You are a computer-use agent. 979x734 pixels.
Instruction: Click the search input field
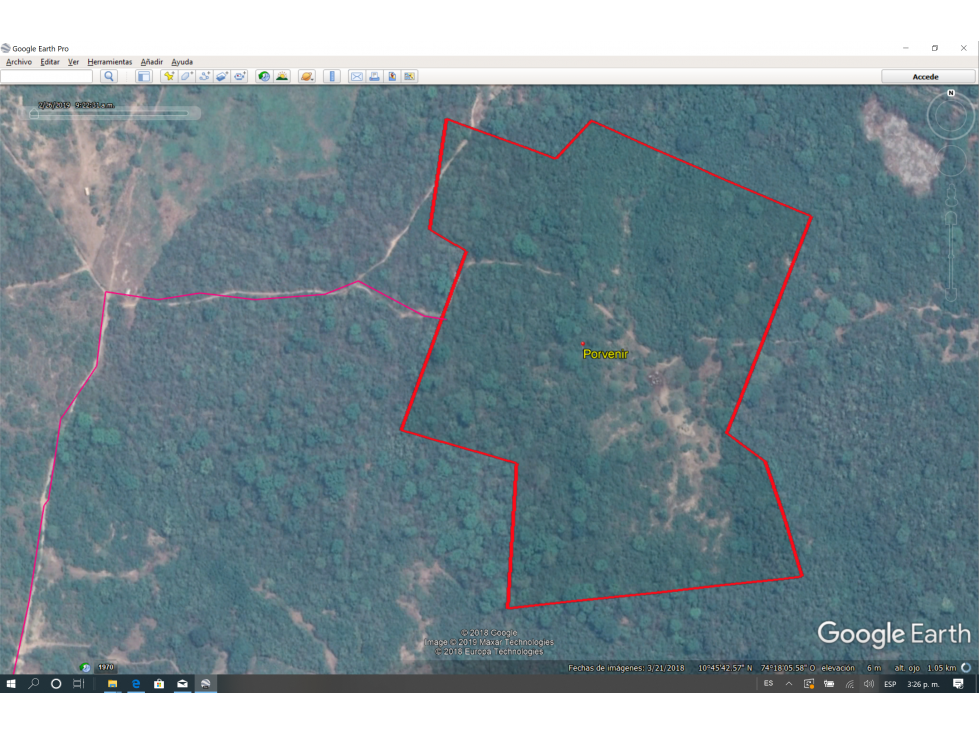tap(47, 76)
